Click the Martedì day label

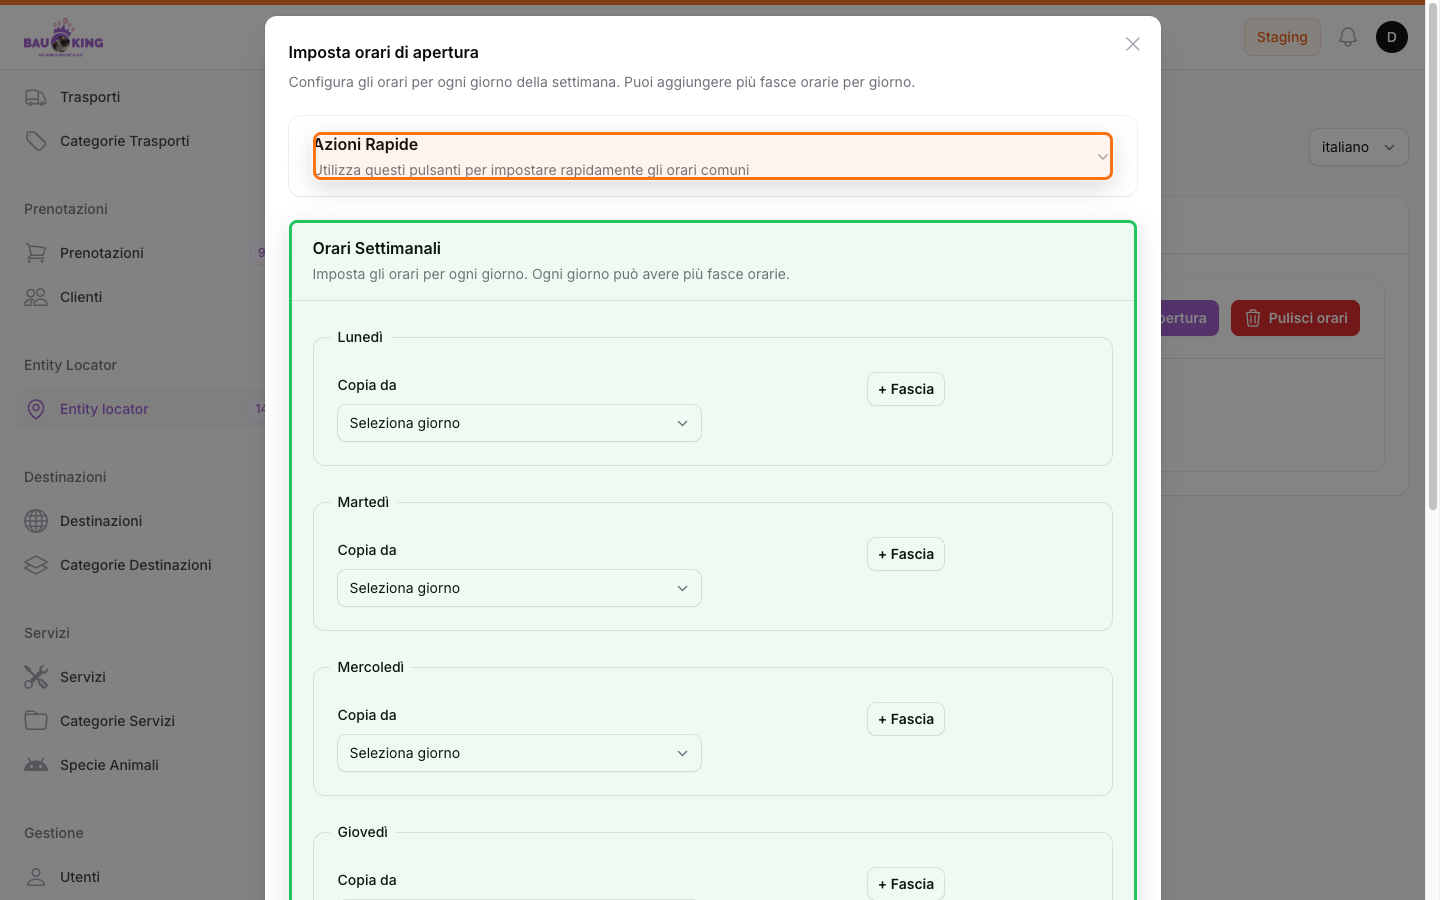[x=363, y=502]
